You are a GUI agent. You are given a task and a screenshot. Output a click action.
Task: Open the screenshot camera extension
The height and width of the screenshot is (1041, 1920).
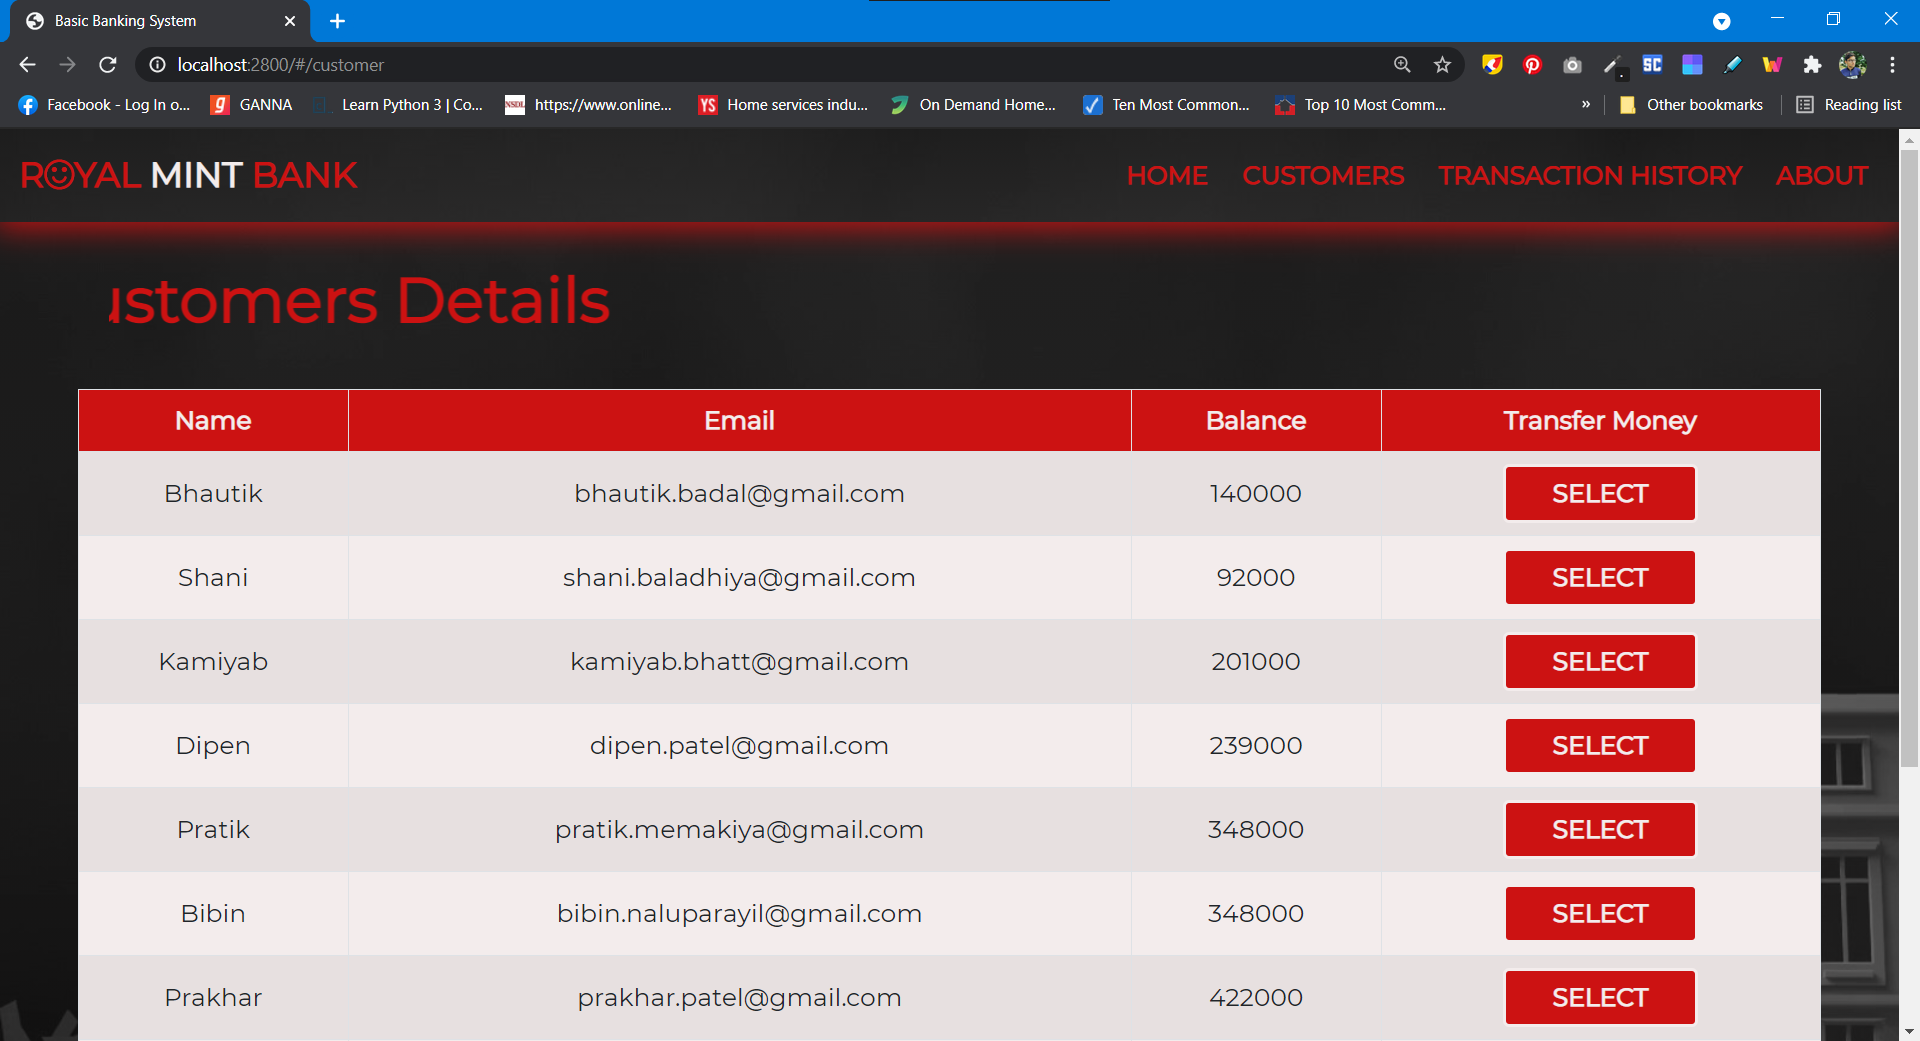1571,64
